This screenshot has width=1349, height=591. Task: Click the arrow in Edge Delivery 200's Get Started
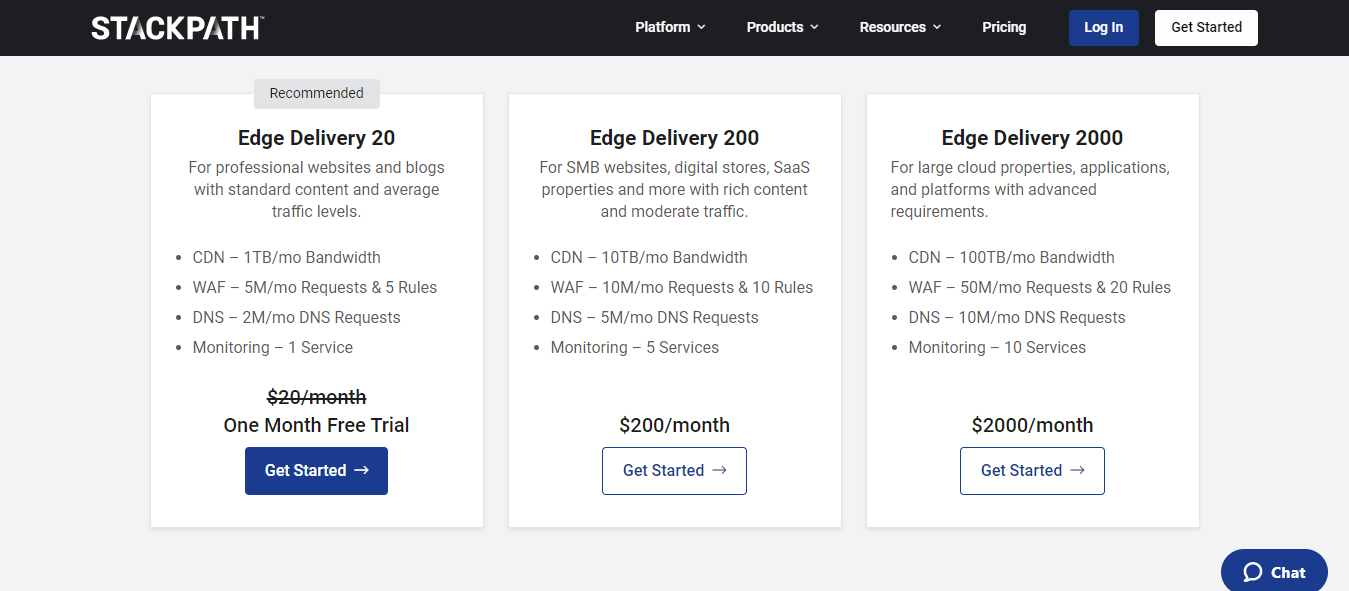[719, 471]
